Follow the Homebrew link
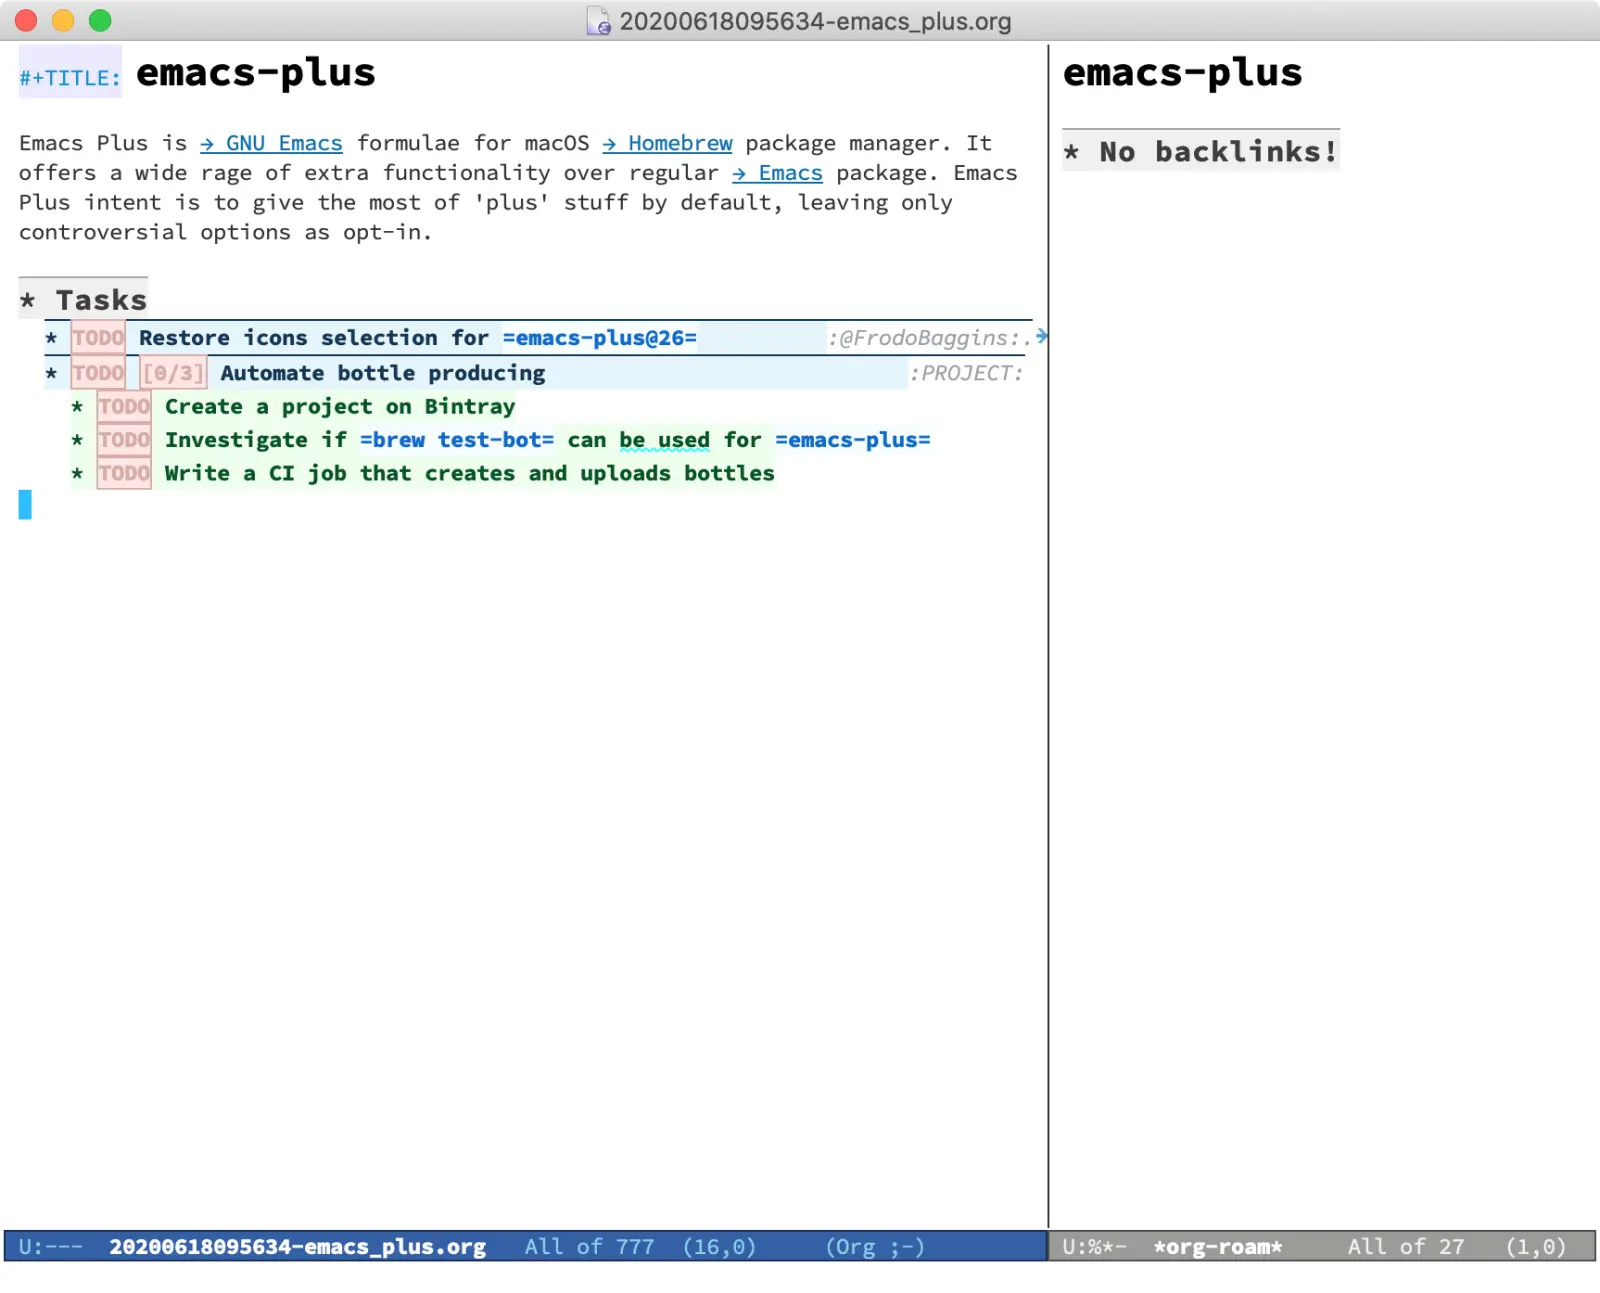The height and width of the screenshot is (1293, 1600). 679,143
